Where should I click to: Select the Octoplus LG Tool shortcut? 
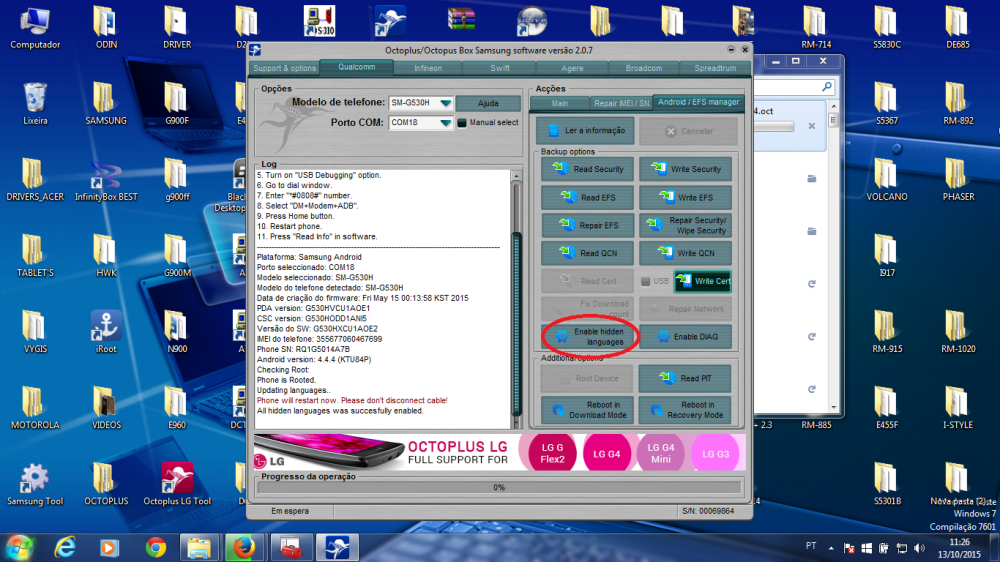click(177, 484)
